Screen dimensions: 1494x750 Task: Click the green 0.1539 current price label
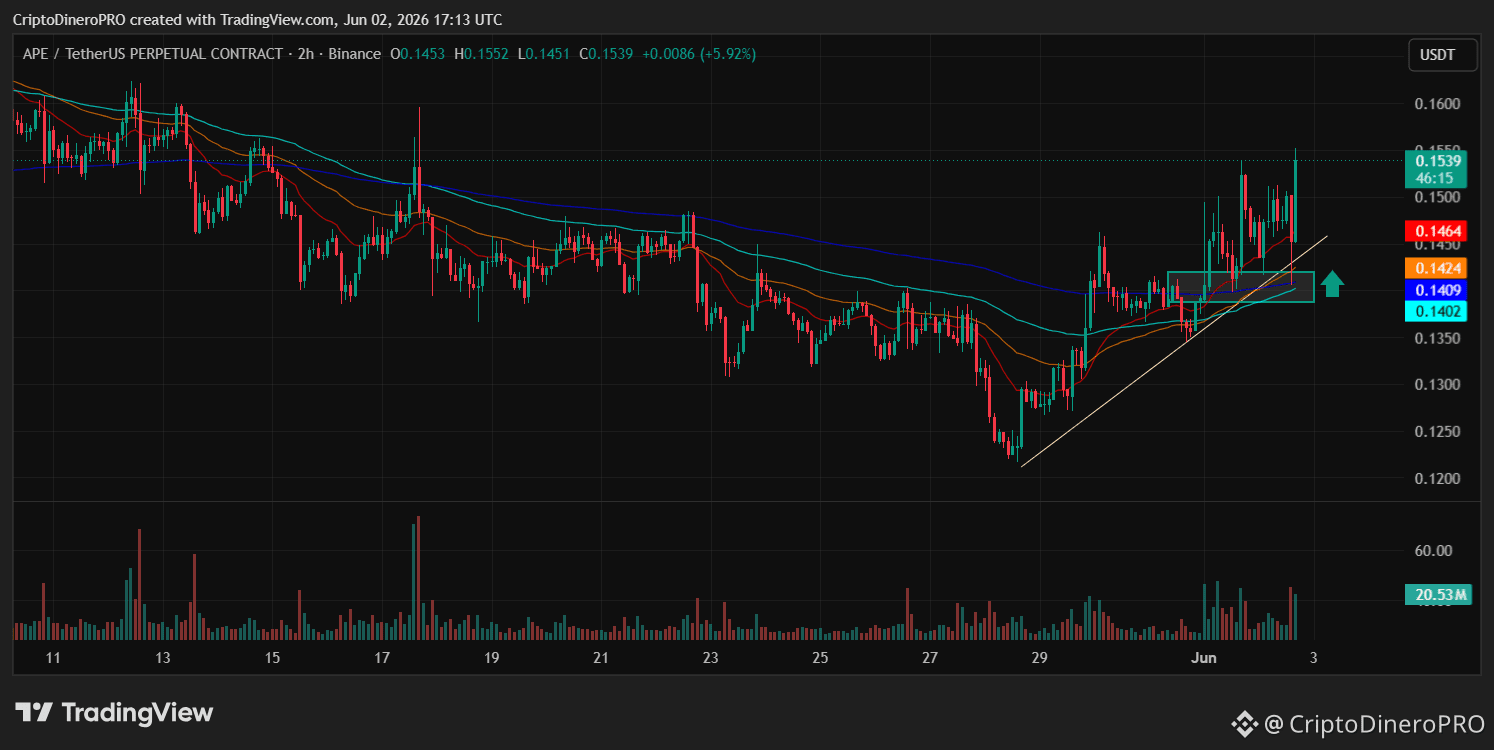(1436, 169)
